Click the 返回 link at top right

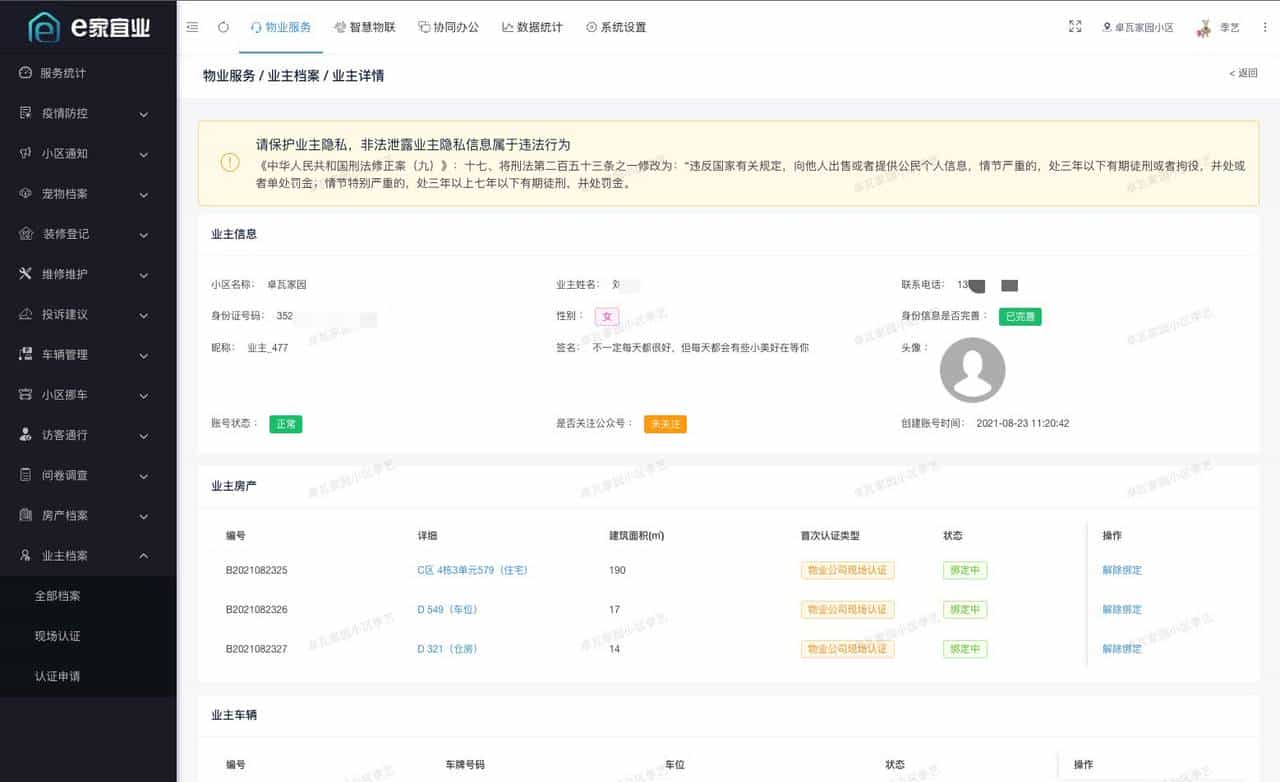click(x=1242, y=74)
